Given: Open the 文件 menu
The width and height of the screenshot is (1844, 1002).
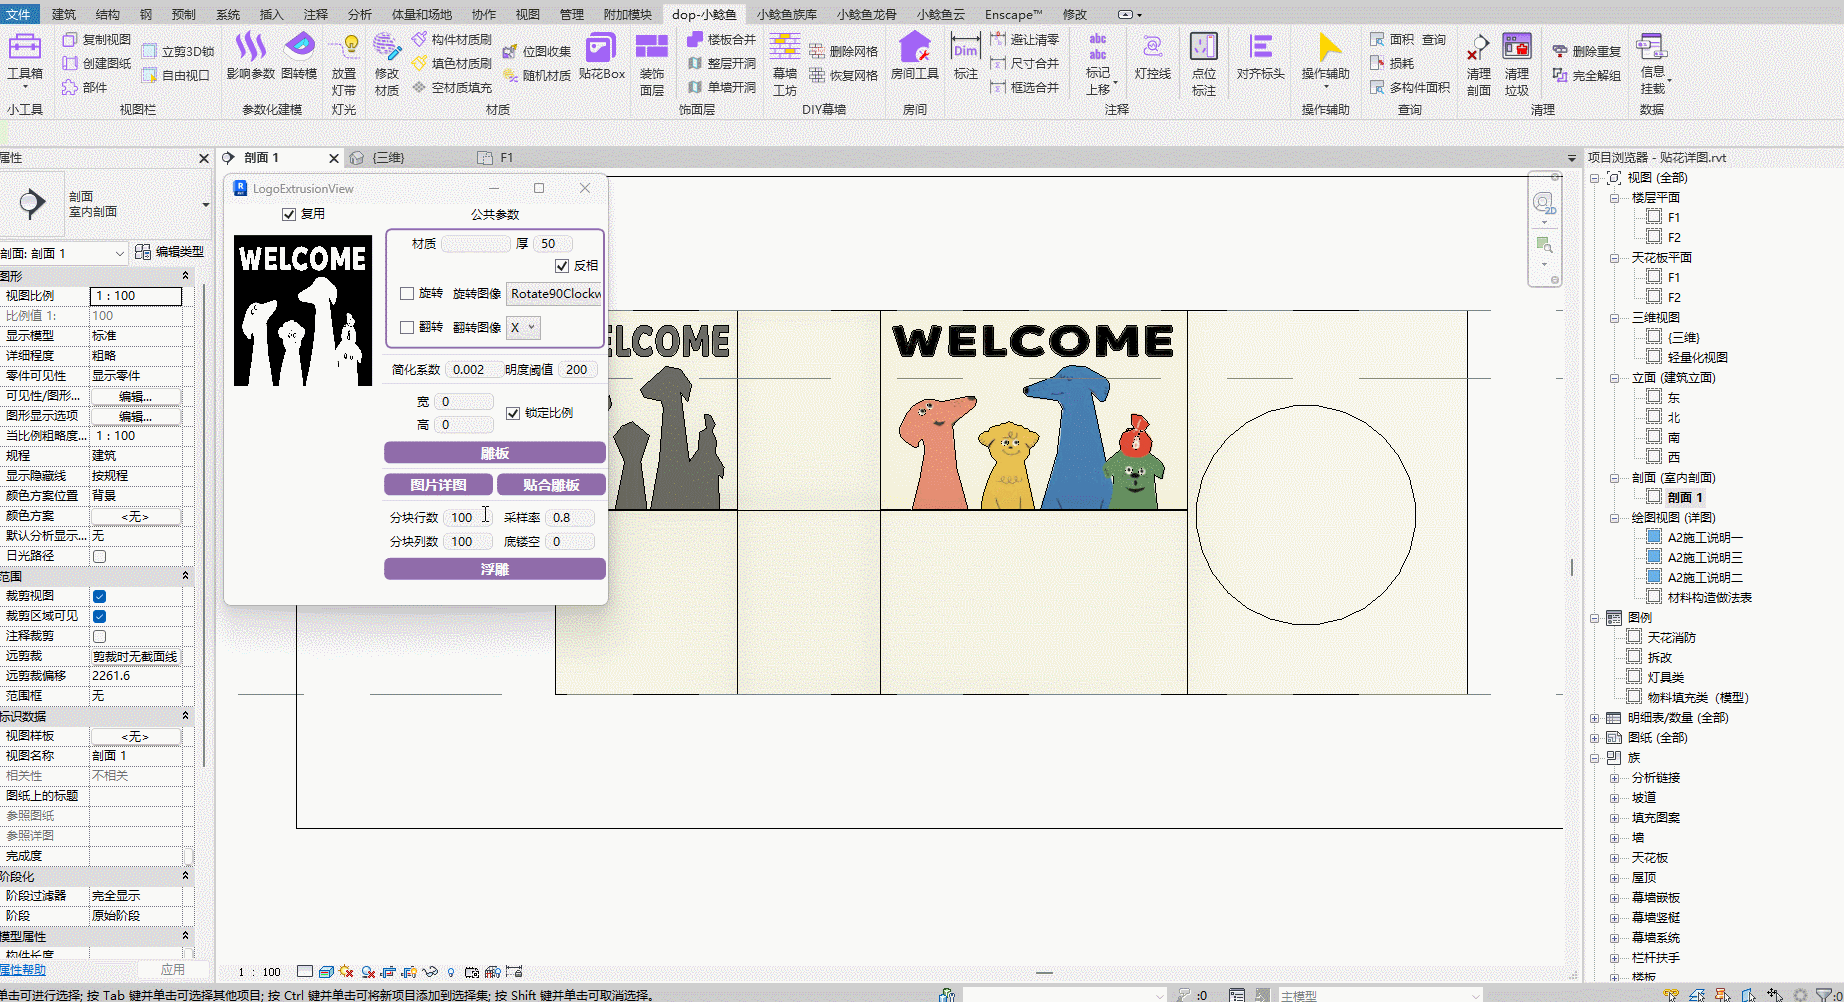Looking at the screenshot, I should (19, 14).
